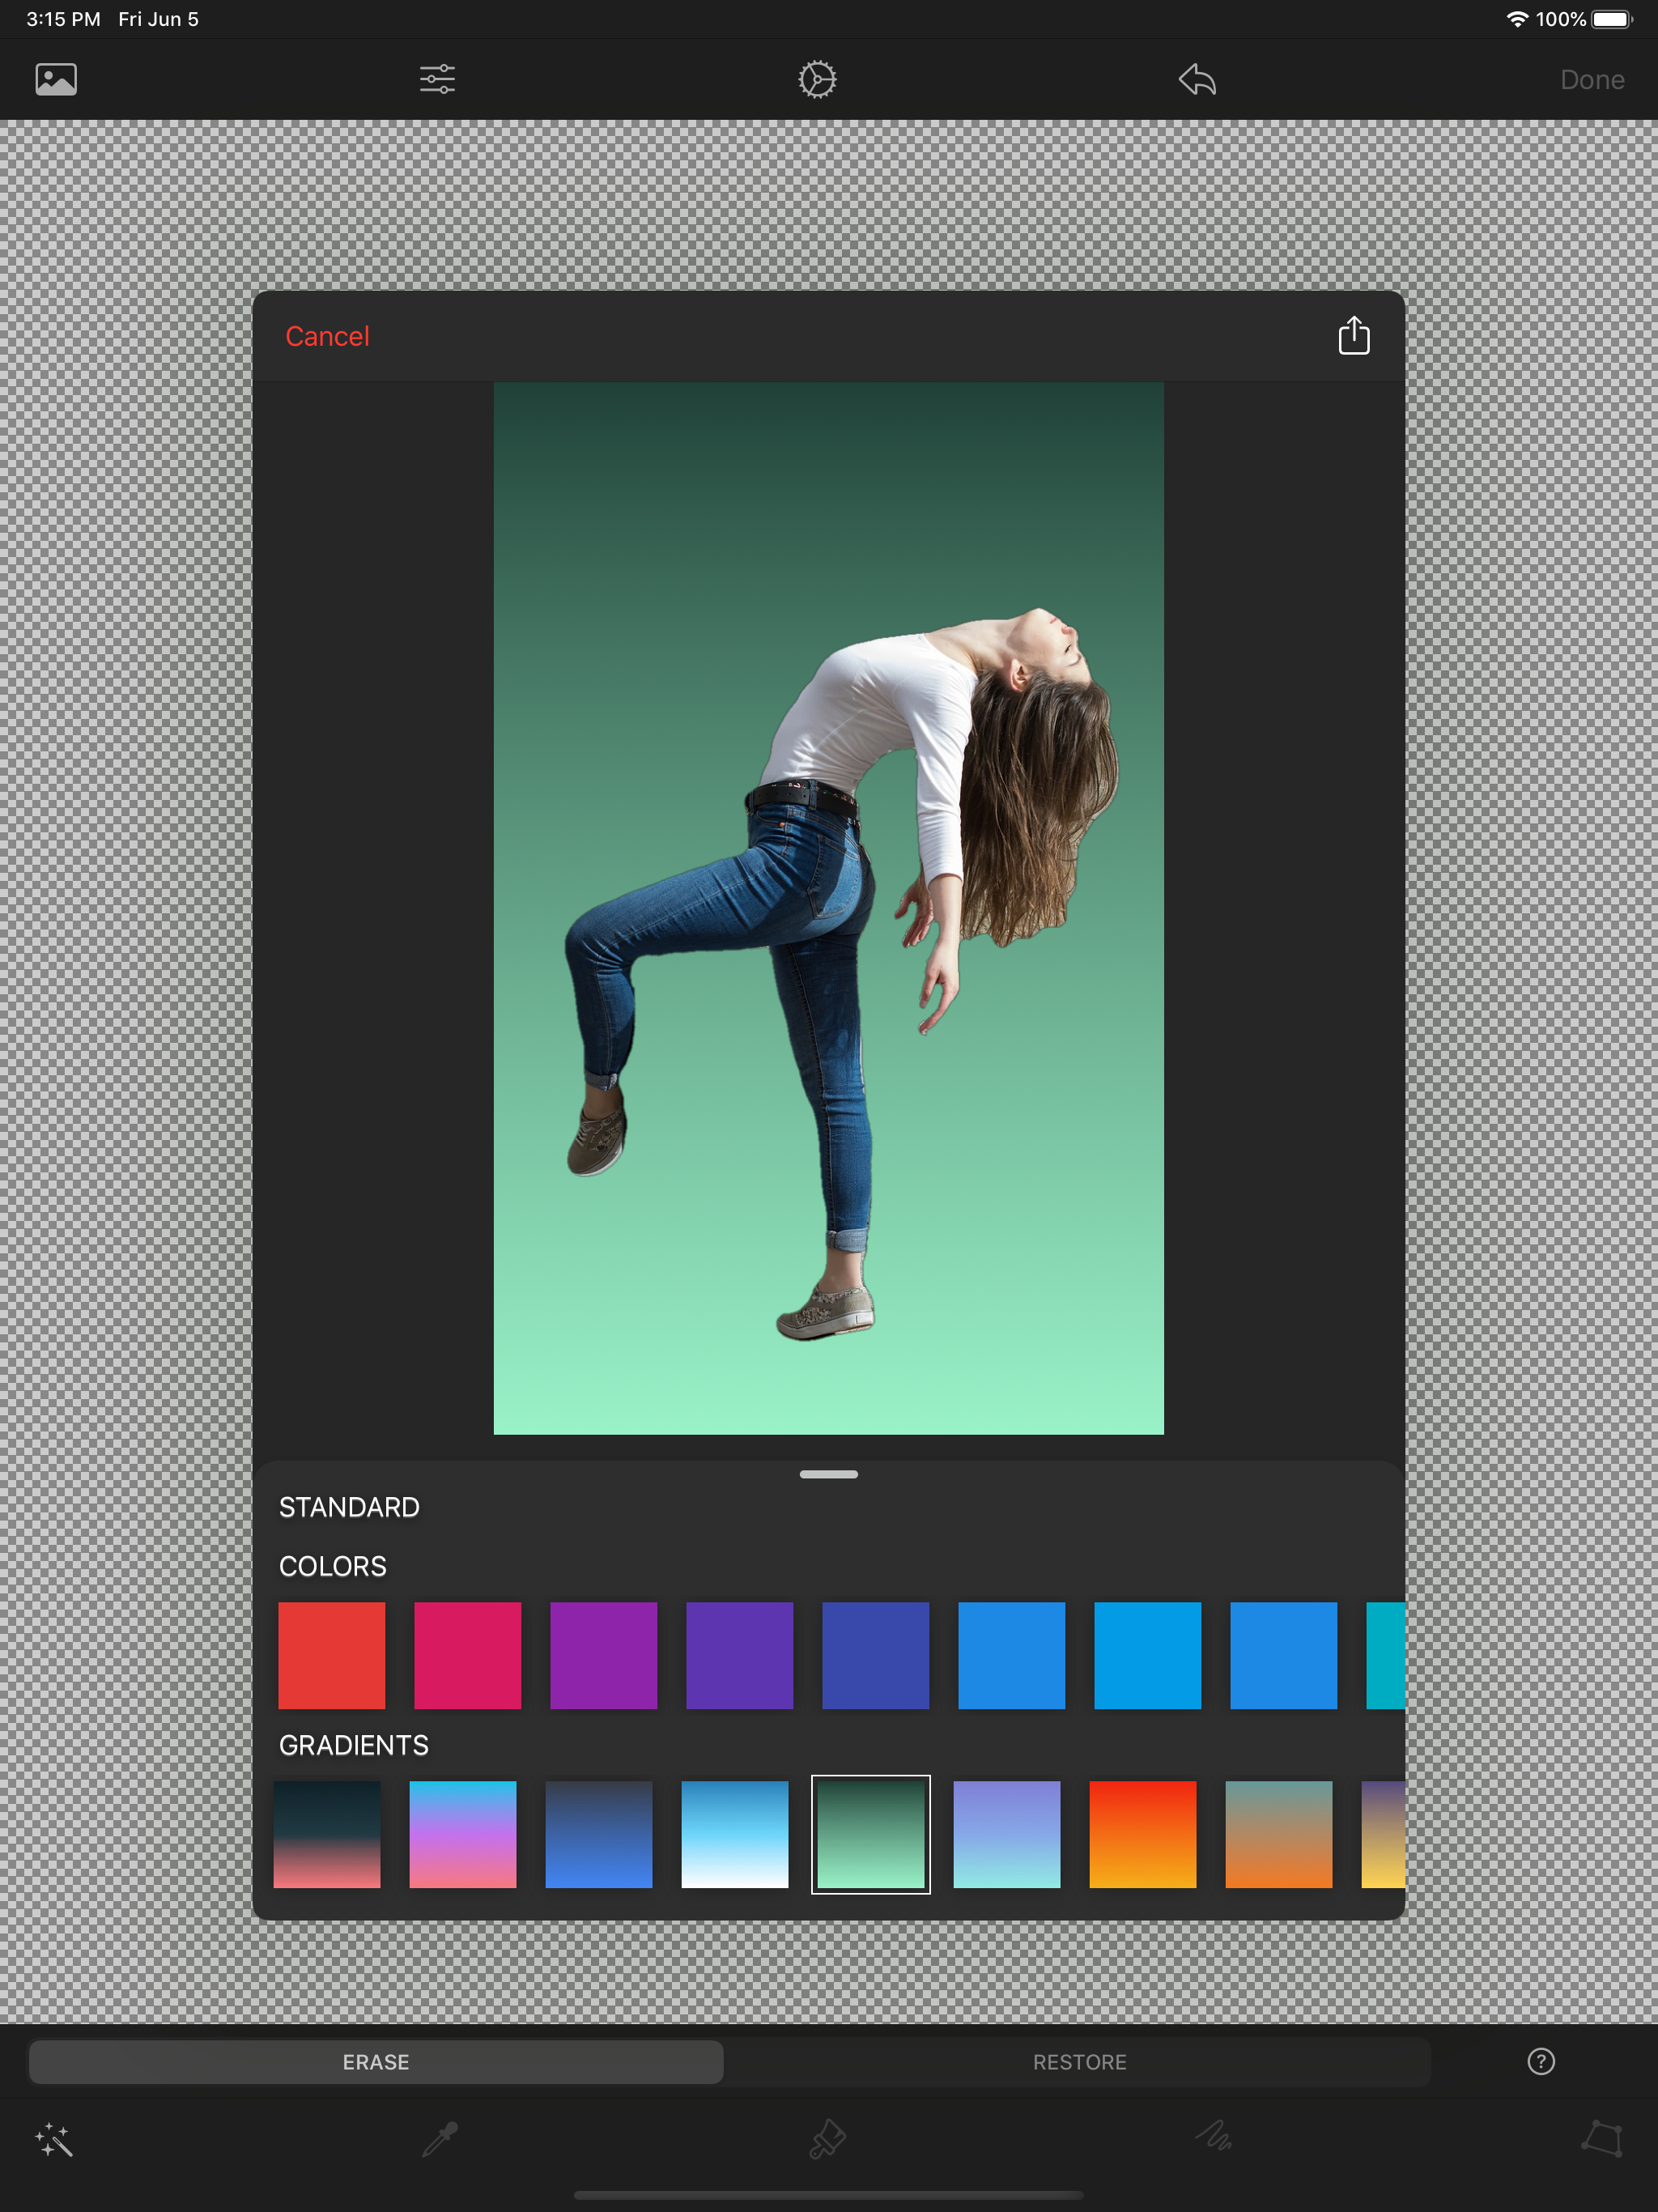Select the magic wand tool

(54, 2140)
